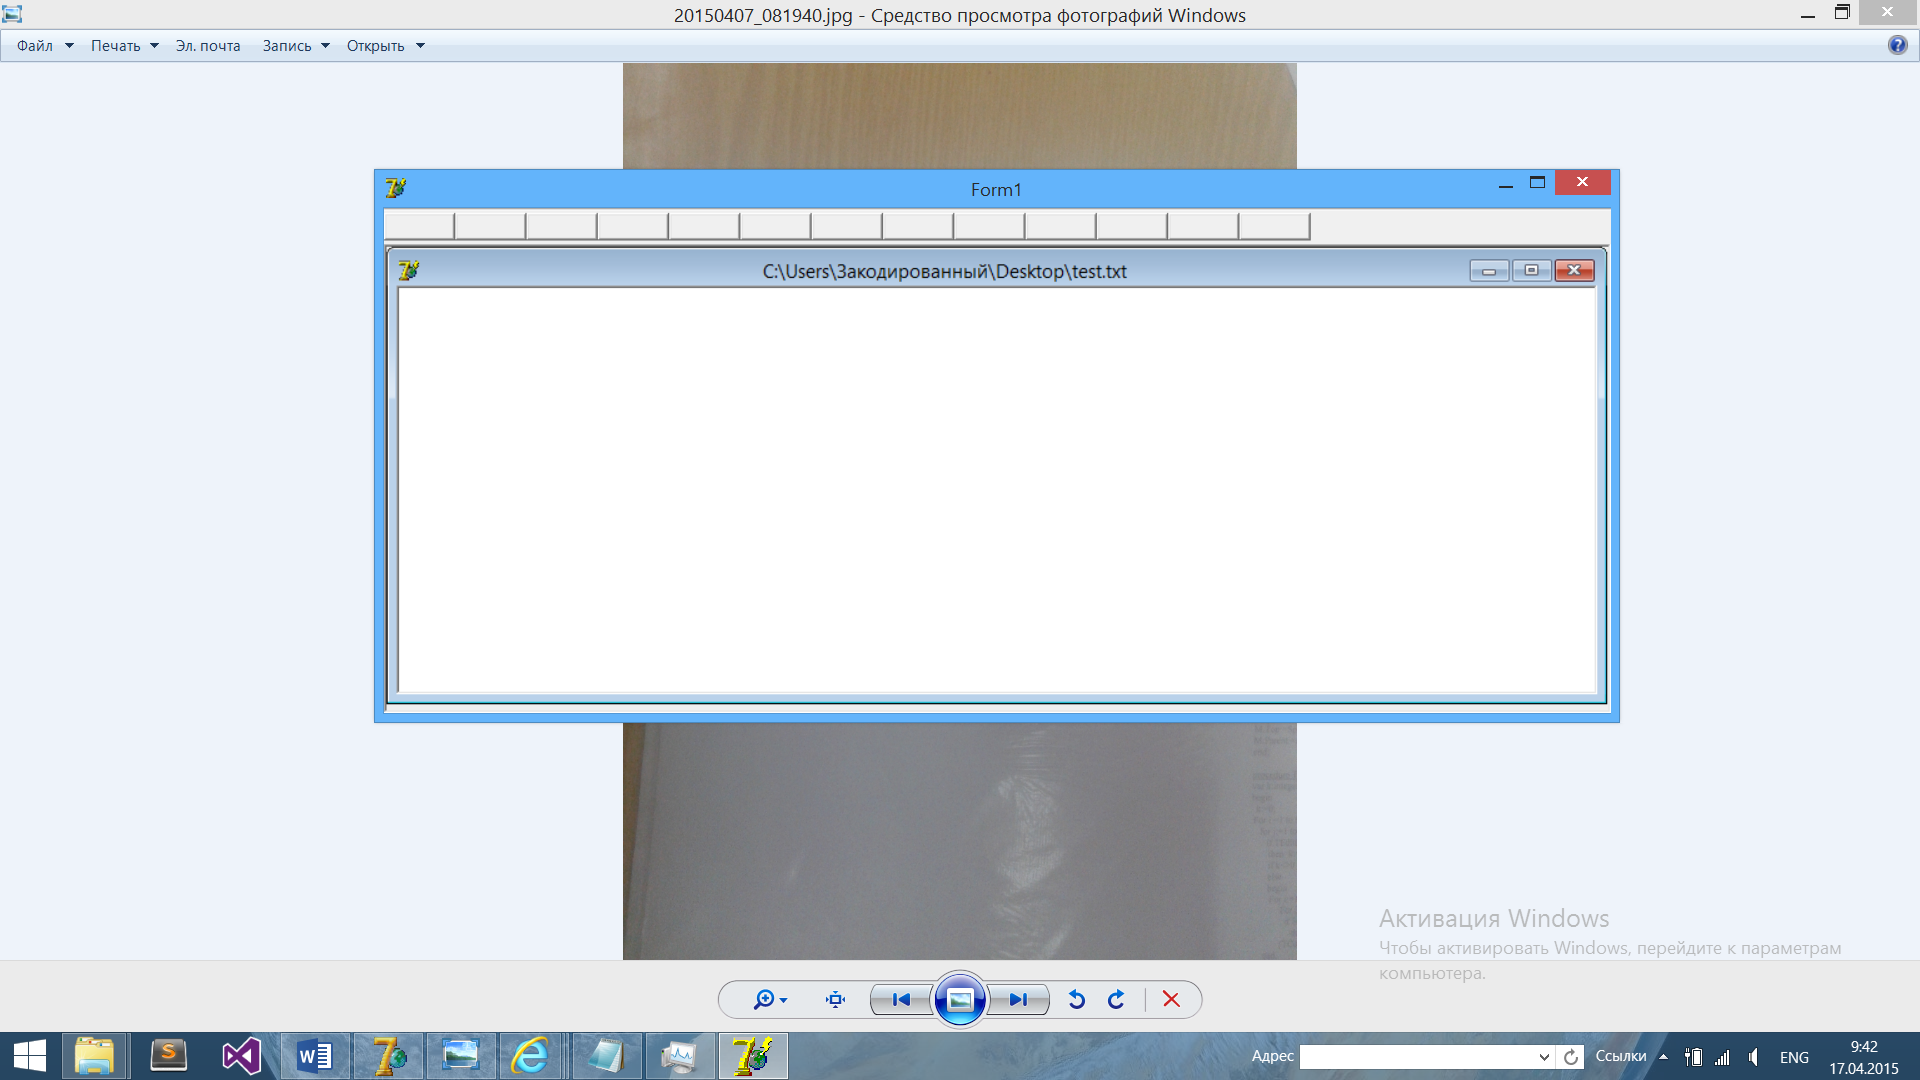The image size is (1920, 1080).
Task: Switch the ENG input language indicator
Action: [x=1794, y=1057]
